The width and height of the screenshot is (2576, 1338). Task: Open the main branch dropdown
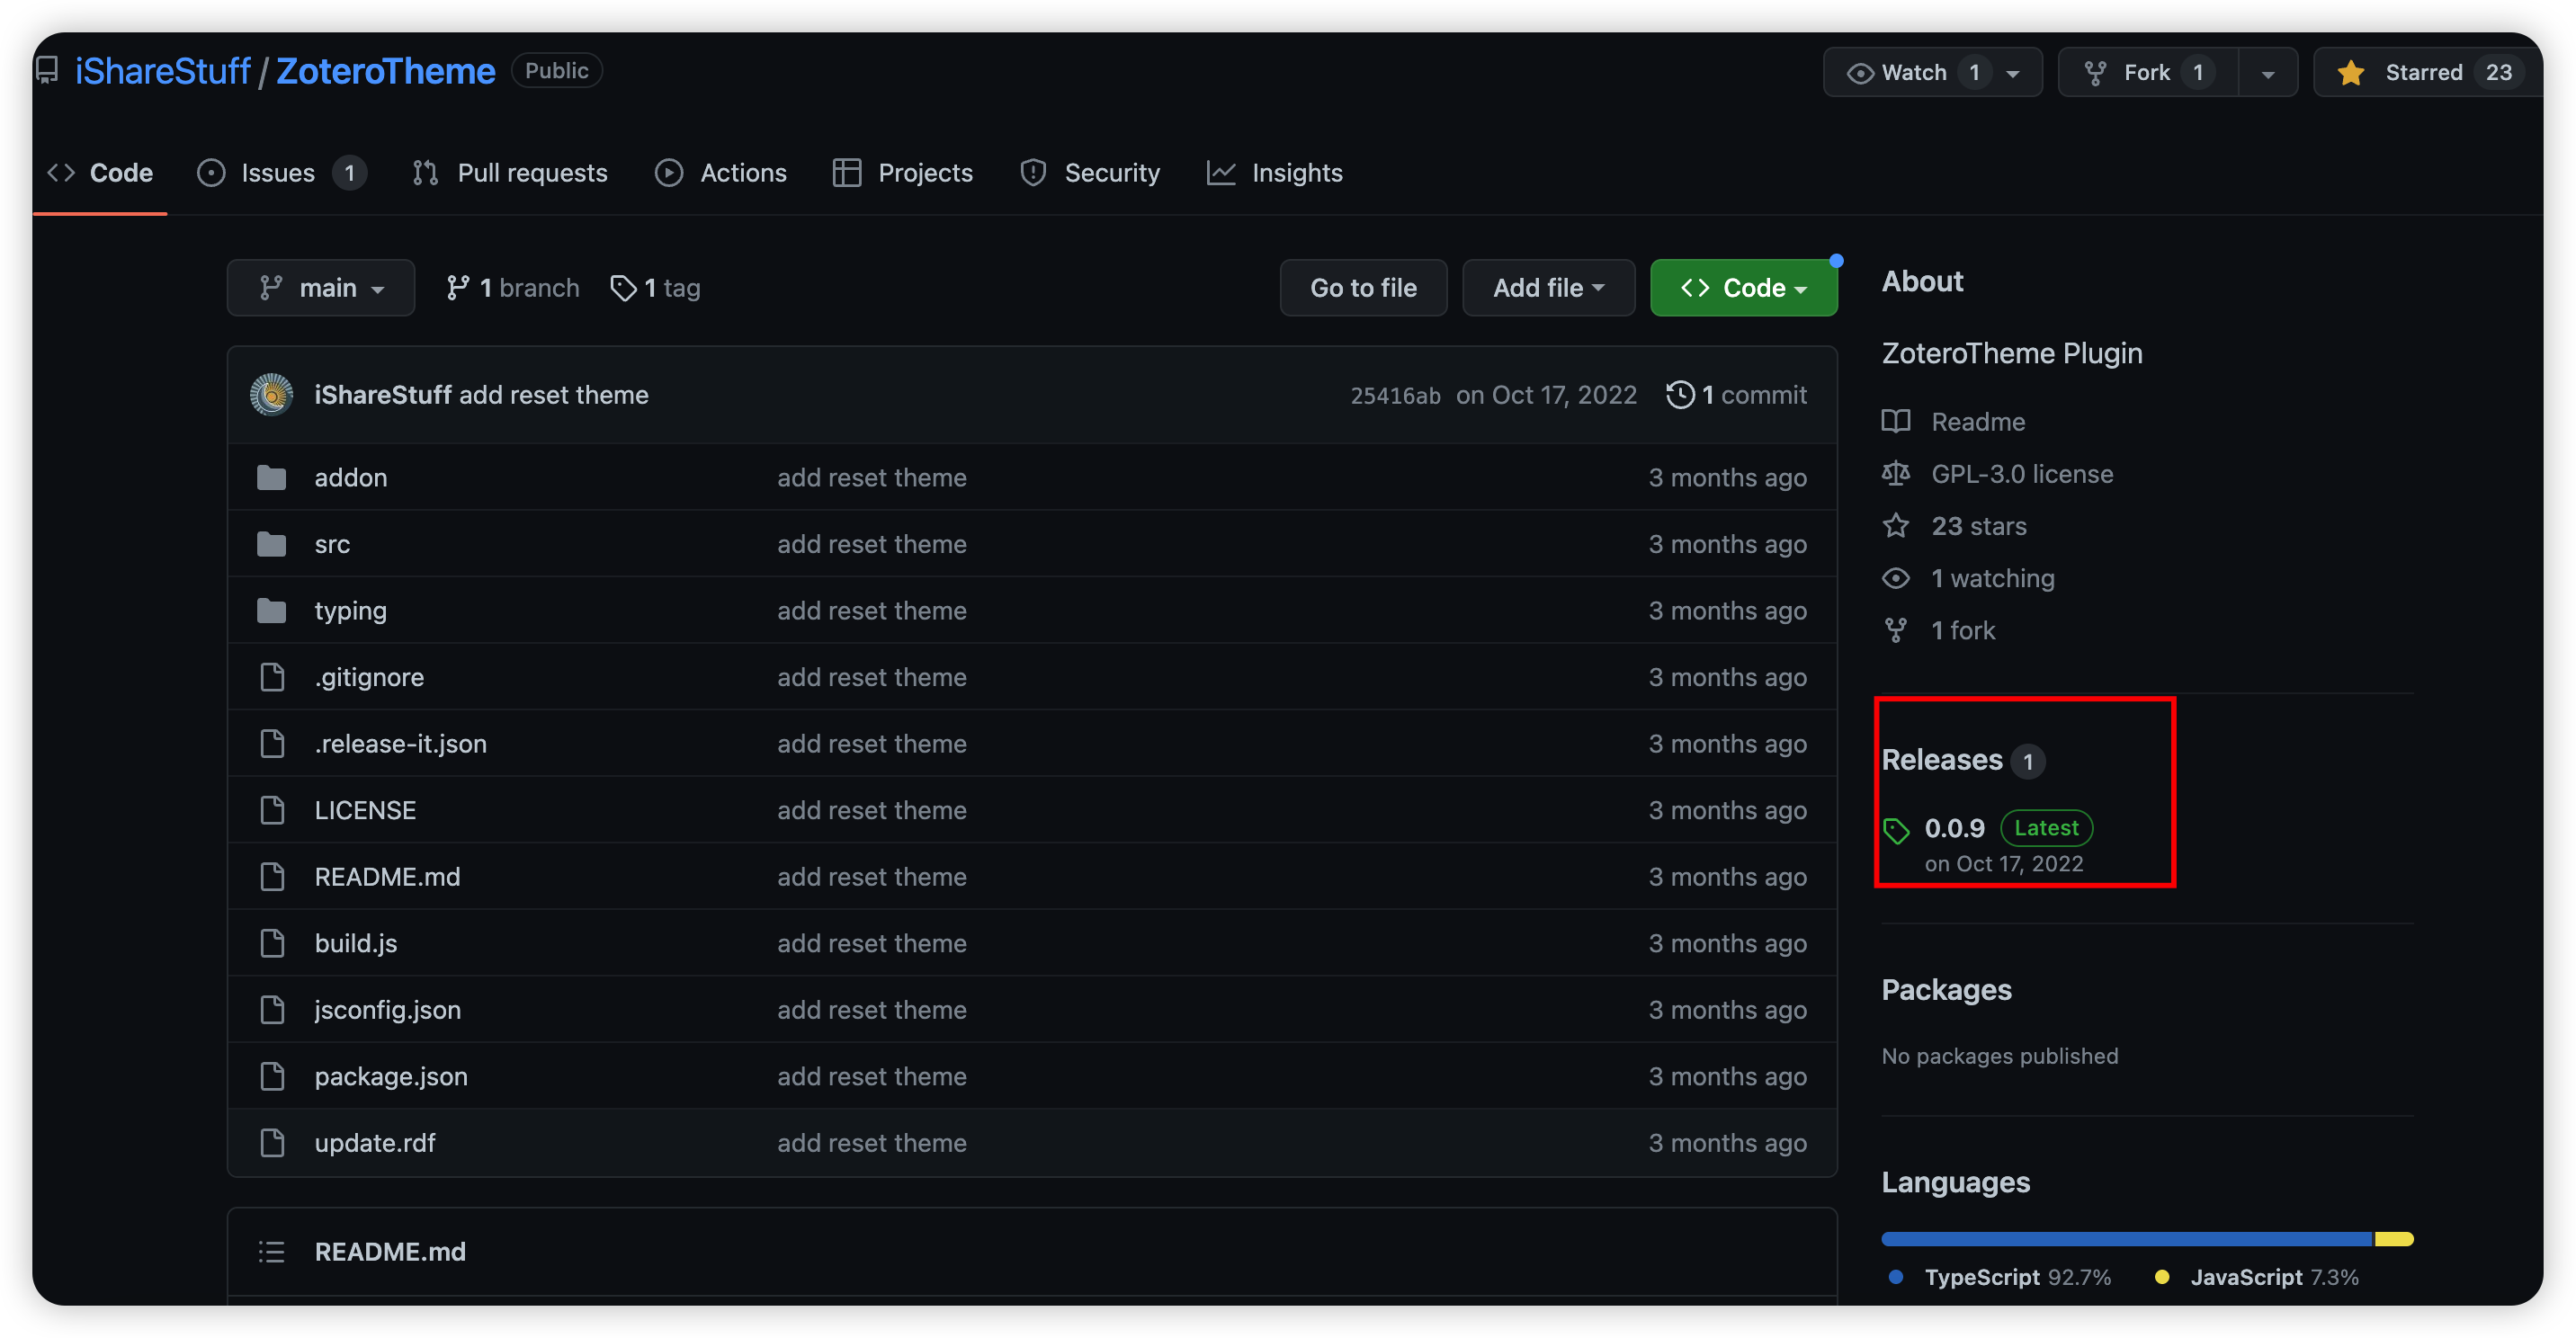pos(321,288)
